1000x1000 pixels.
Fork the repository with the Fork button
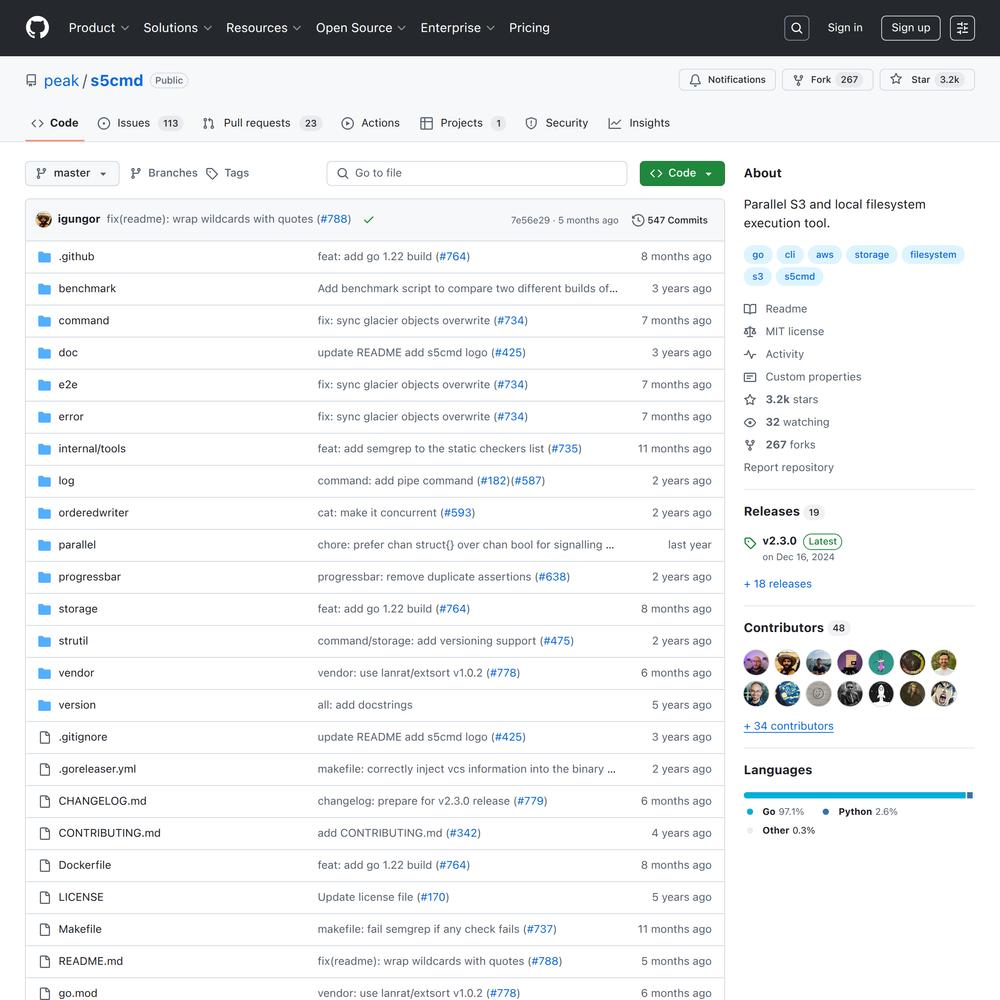click(x=827, y=80)
